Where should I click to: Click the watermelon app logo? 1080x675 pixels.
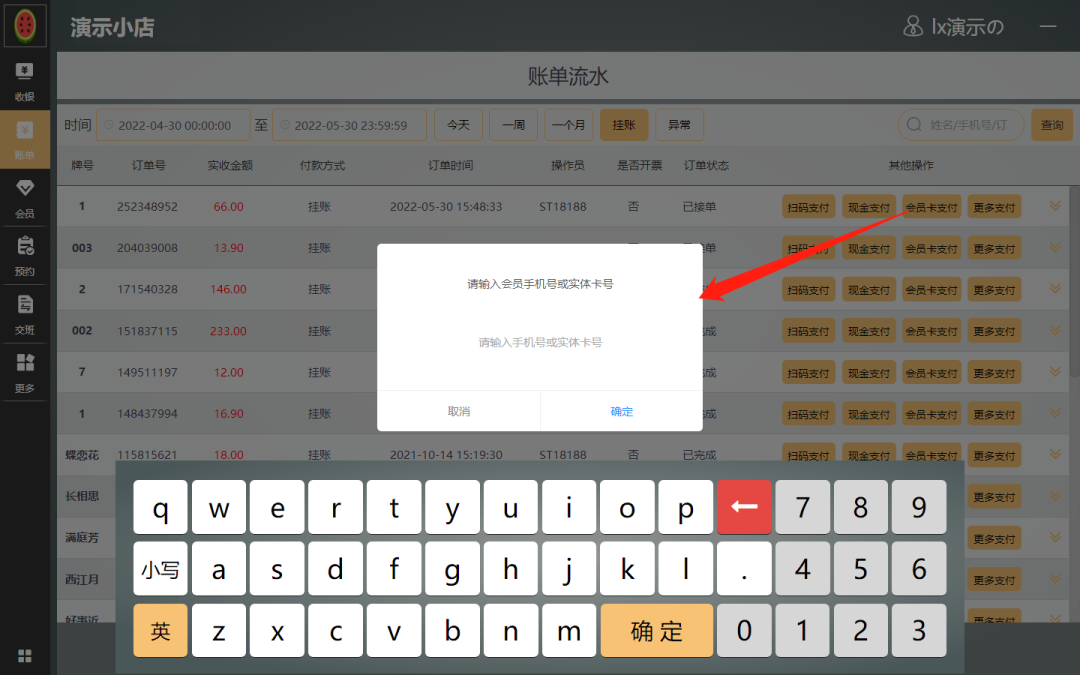(x=25, y=25)
